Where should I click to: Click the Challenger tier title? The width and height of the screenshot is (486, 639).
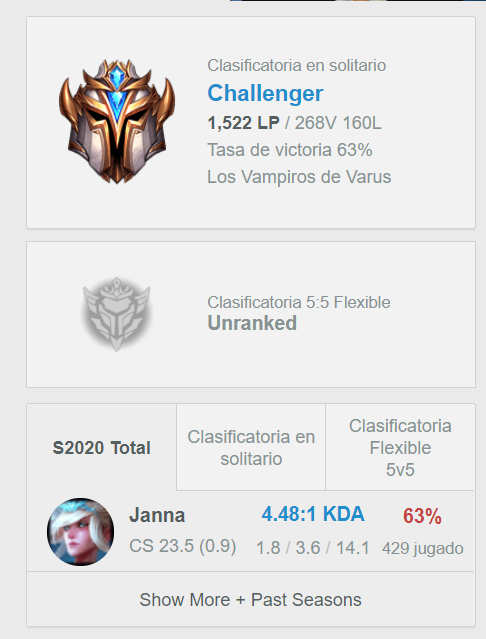(265, 93)
